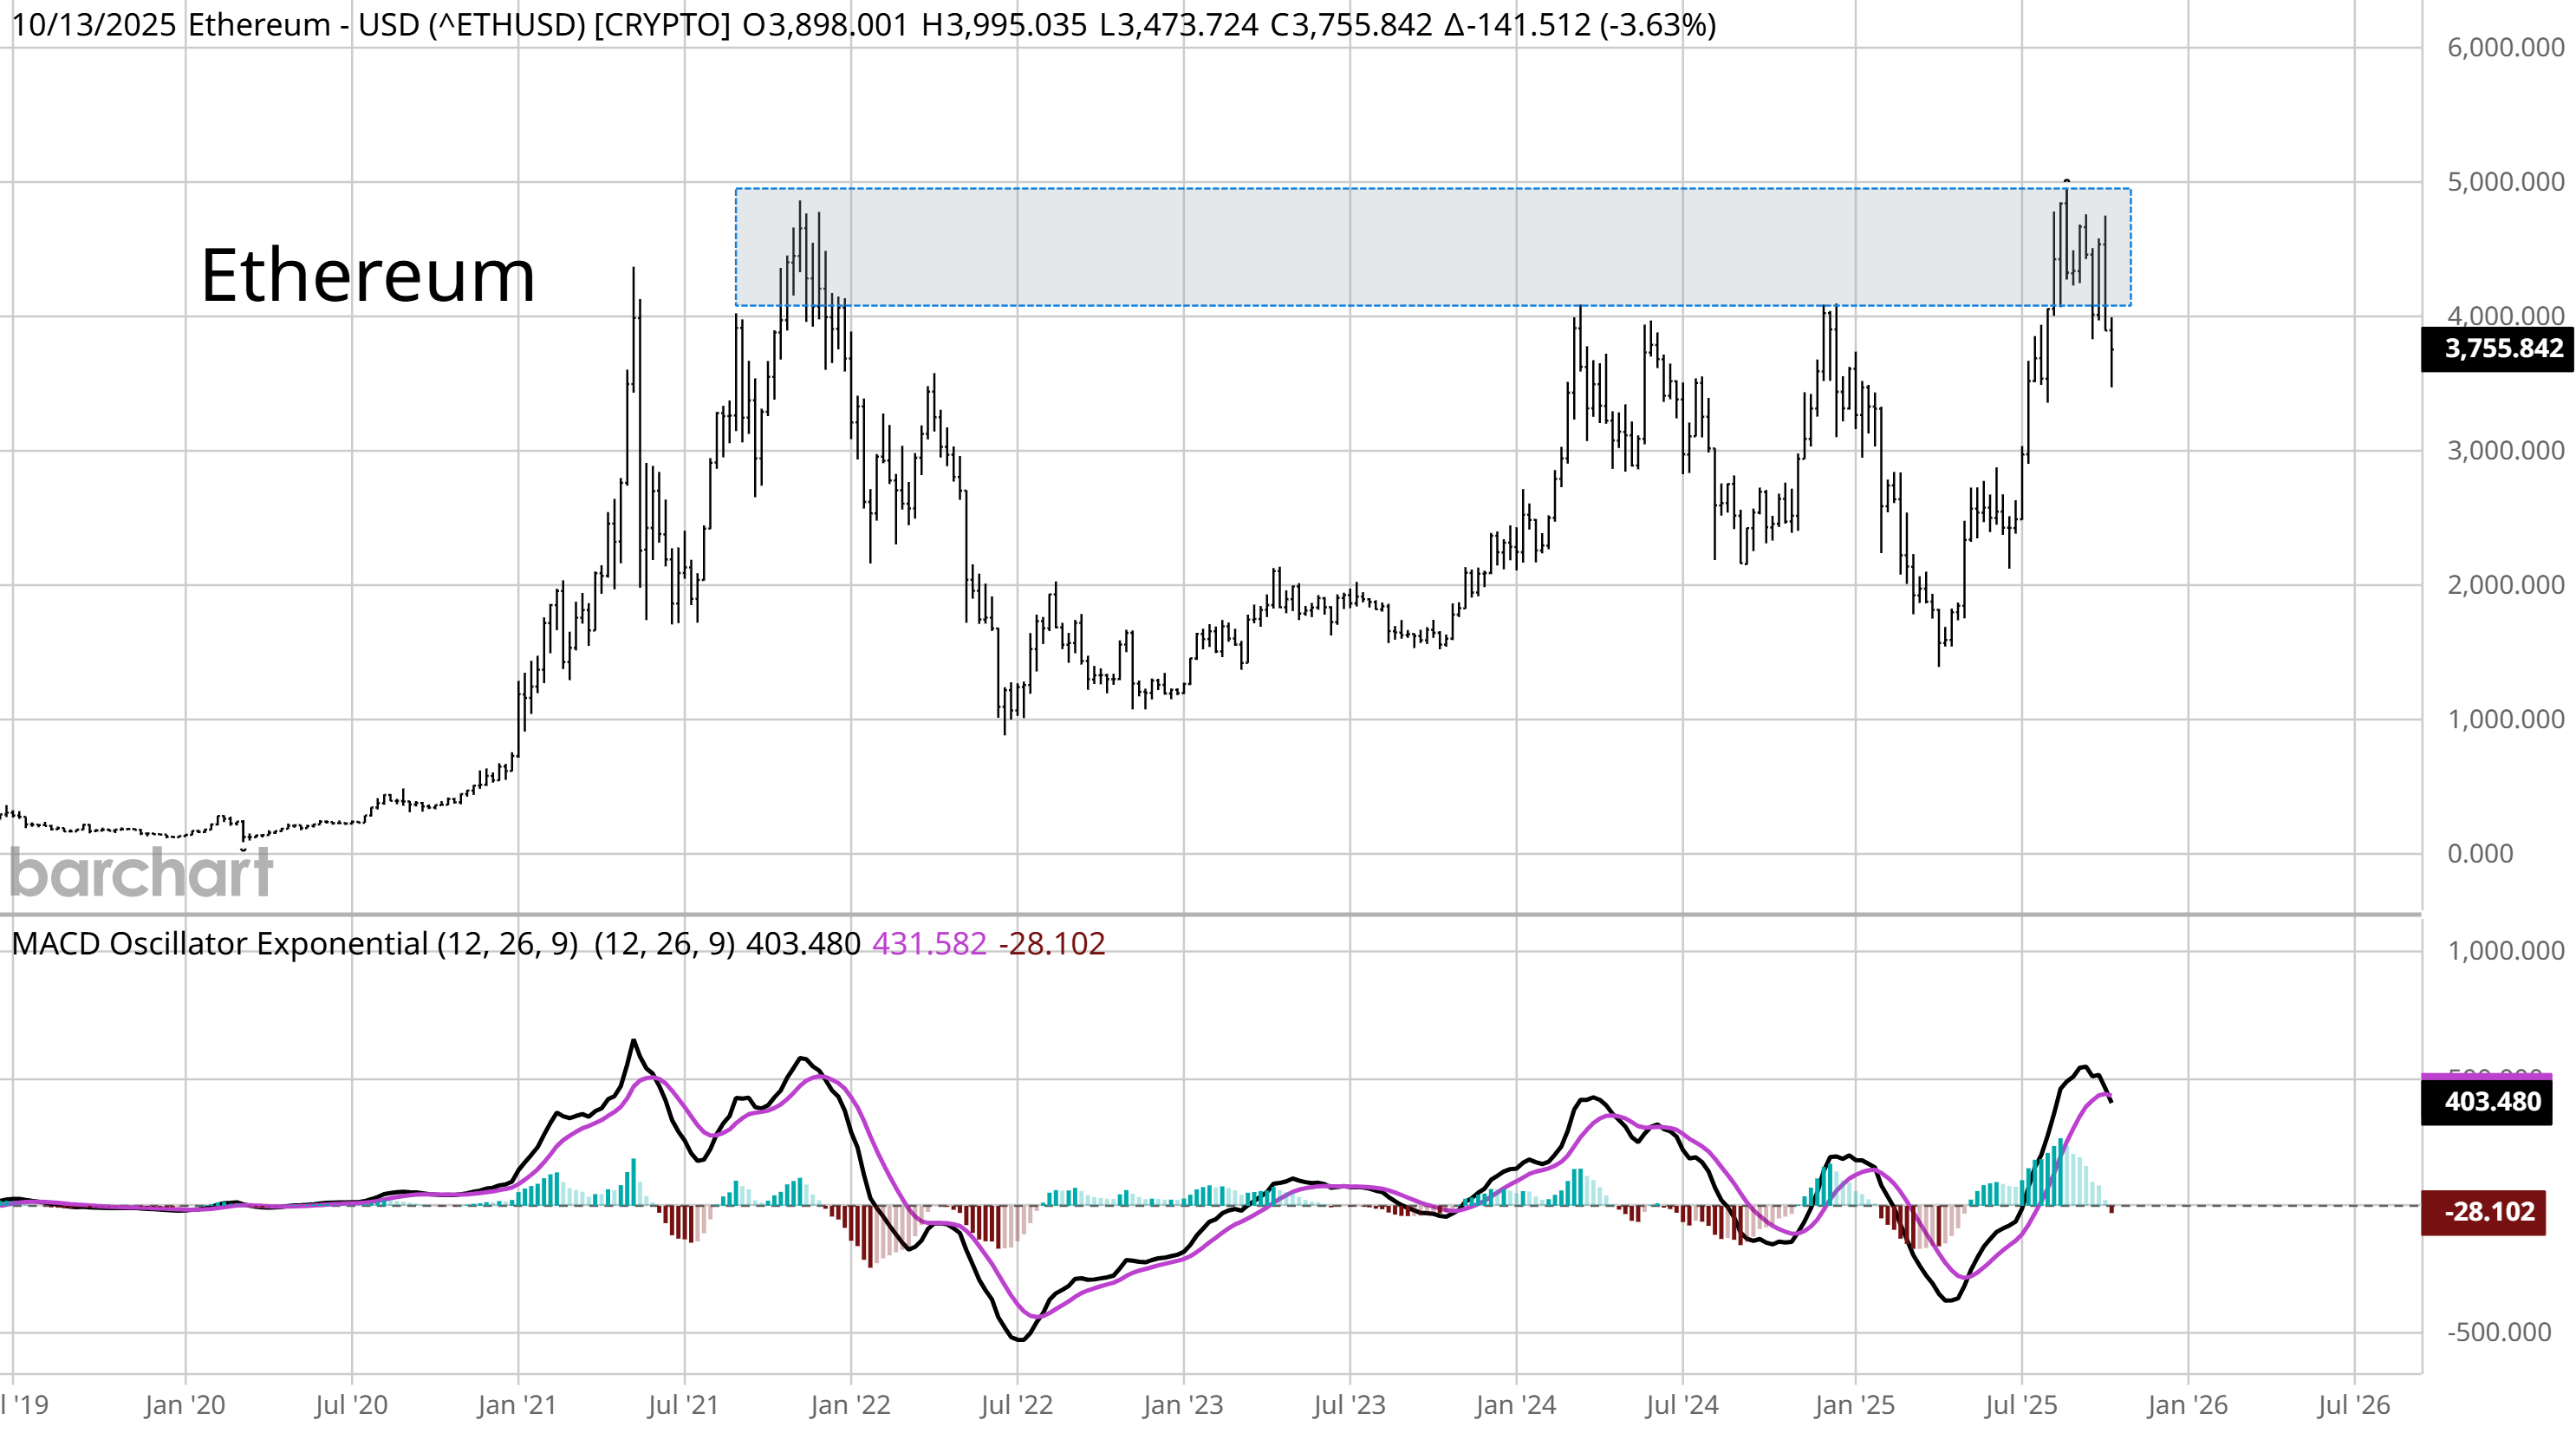
Task: Click the purple 431.582 signal value
Action: point(929,944)
